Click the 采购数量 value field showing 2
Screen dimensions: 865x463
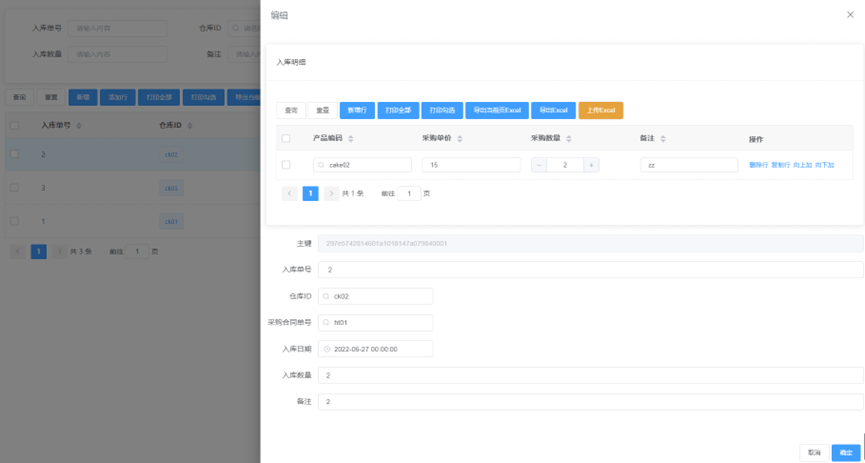(x=565, y=165)
